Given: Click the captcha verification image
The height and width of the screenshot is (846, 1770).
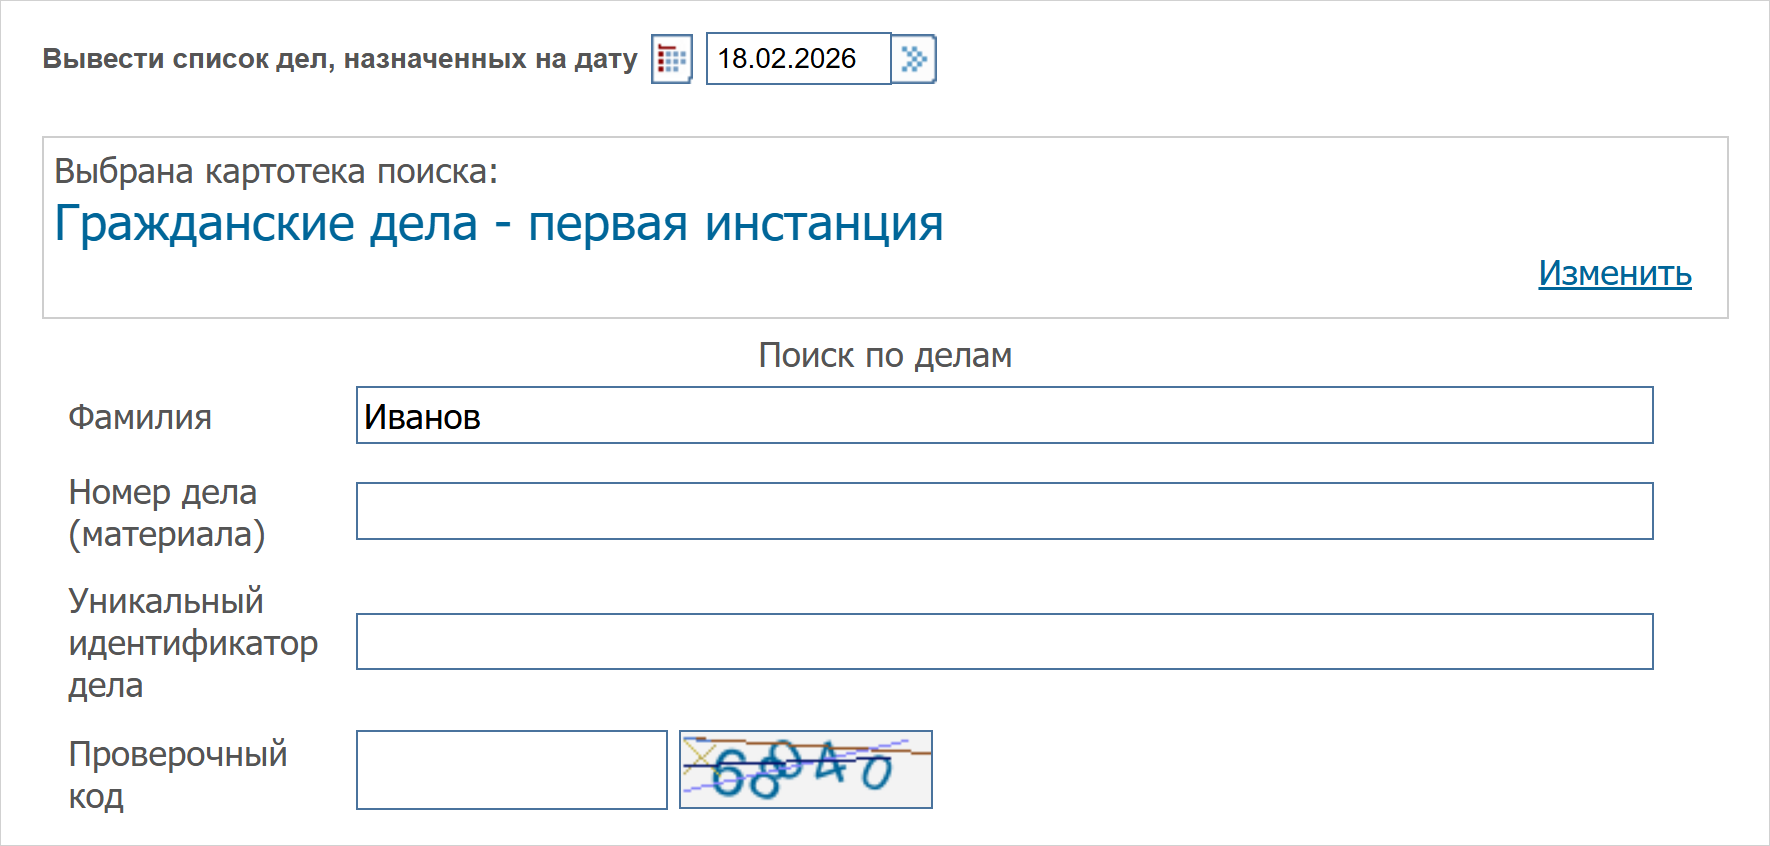Looking at the screenshot, I should tap(805, 769).
